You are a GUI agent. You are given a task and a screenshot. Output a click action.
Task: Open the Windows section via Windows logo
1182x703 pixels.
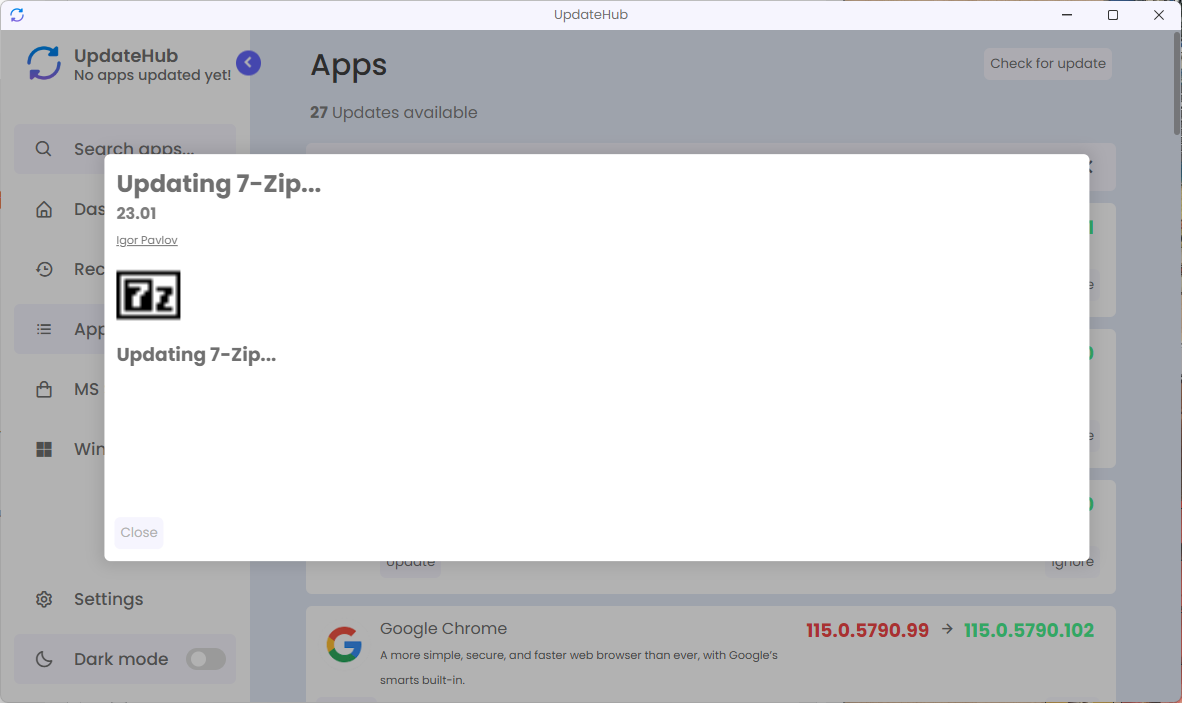pos(44,449)
